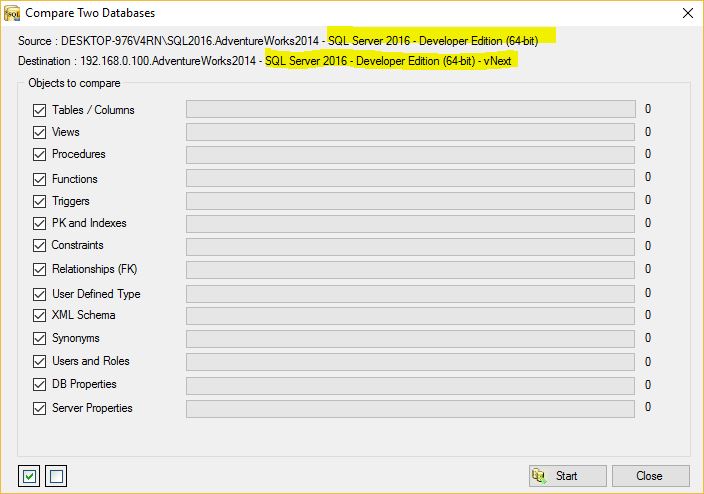This screenshot has width=704, height=494.
Task: Toggle the Relationships (FK) checkbox
Action: [x=40, y=269]
